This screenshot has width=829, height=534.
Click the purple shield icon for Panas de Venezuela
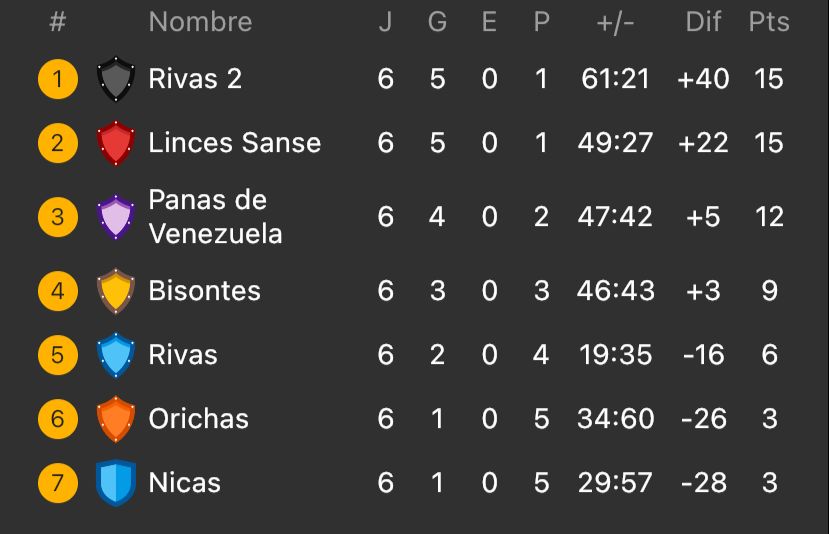[x=116, y=216]
